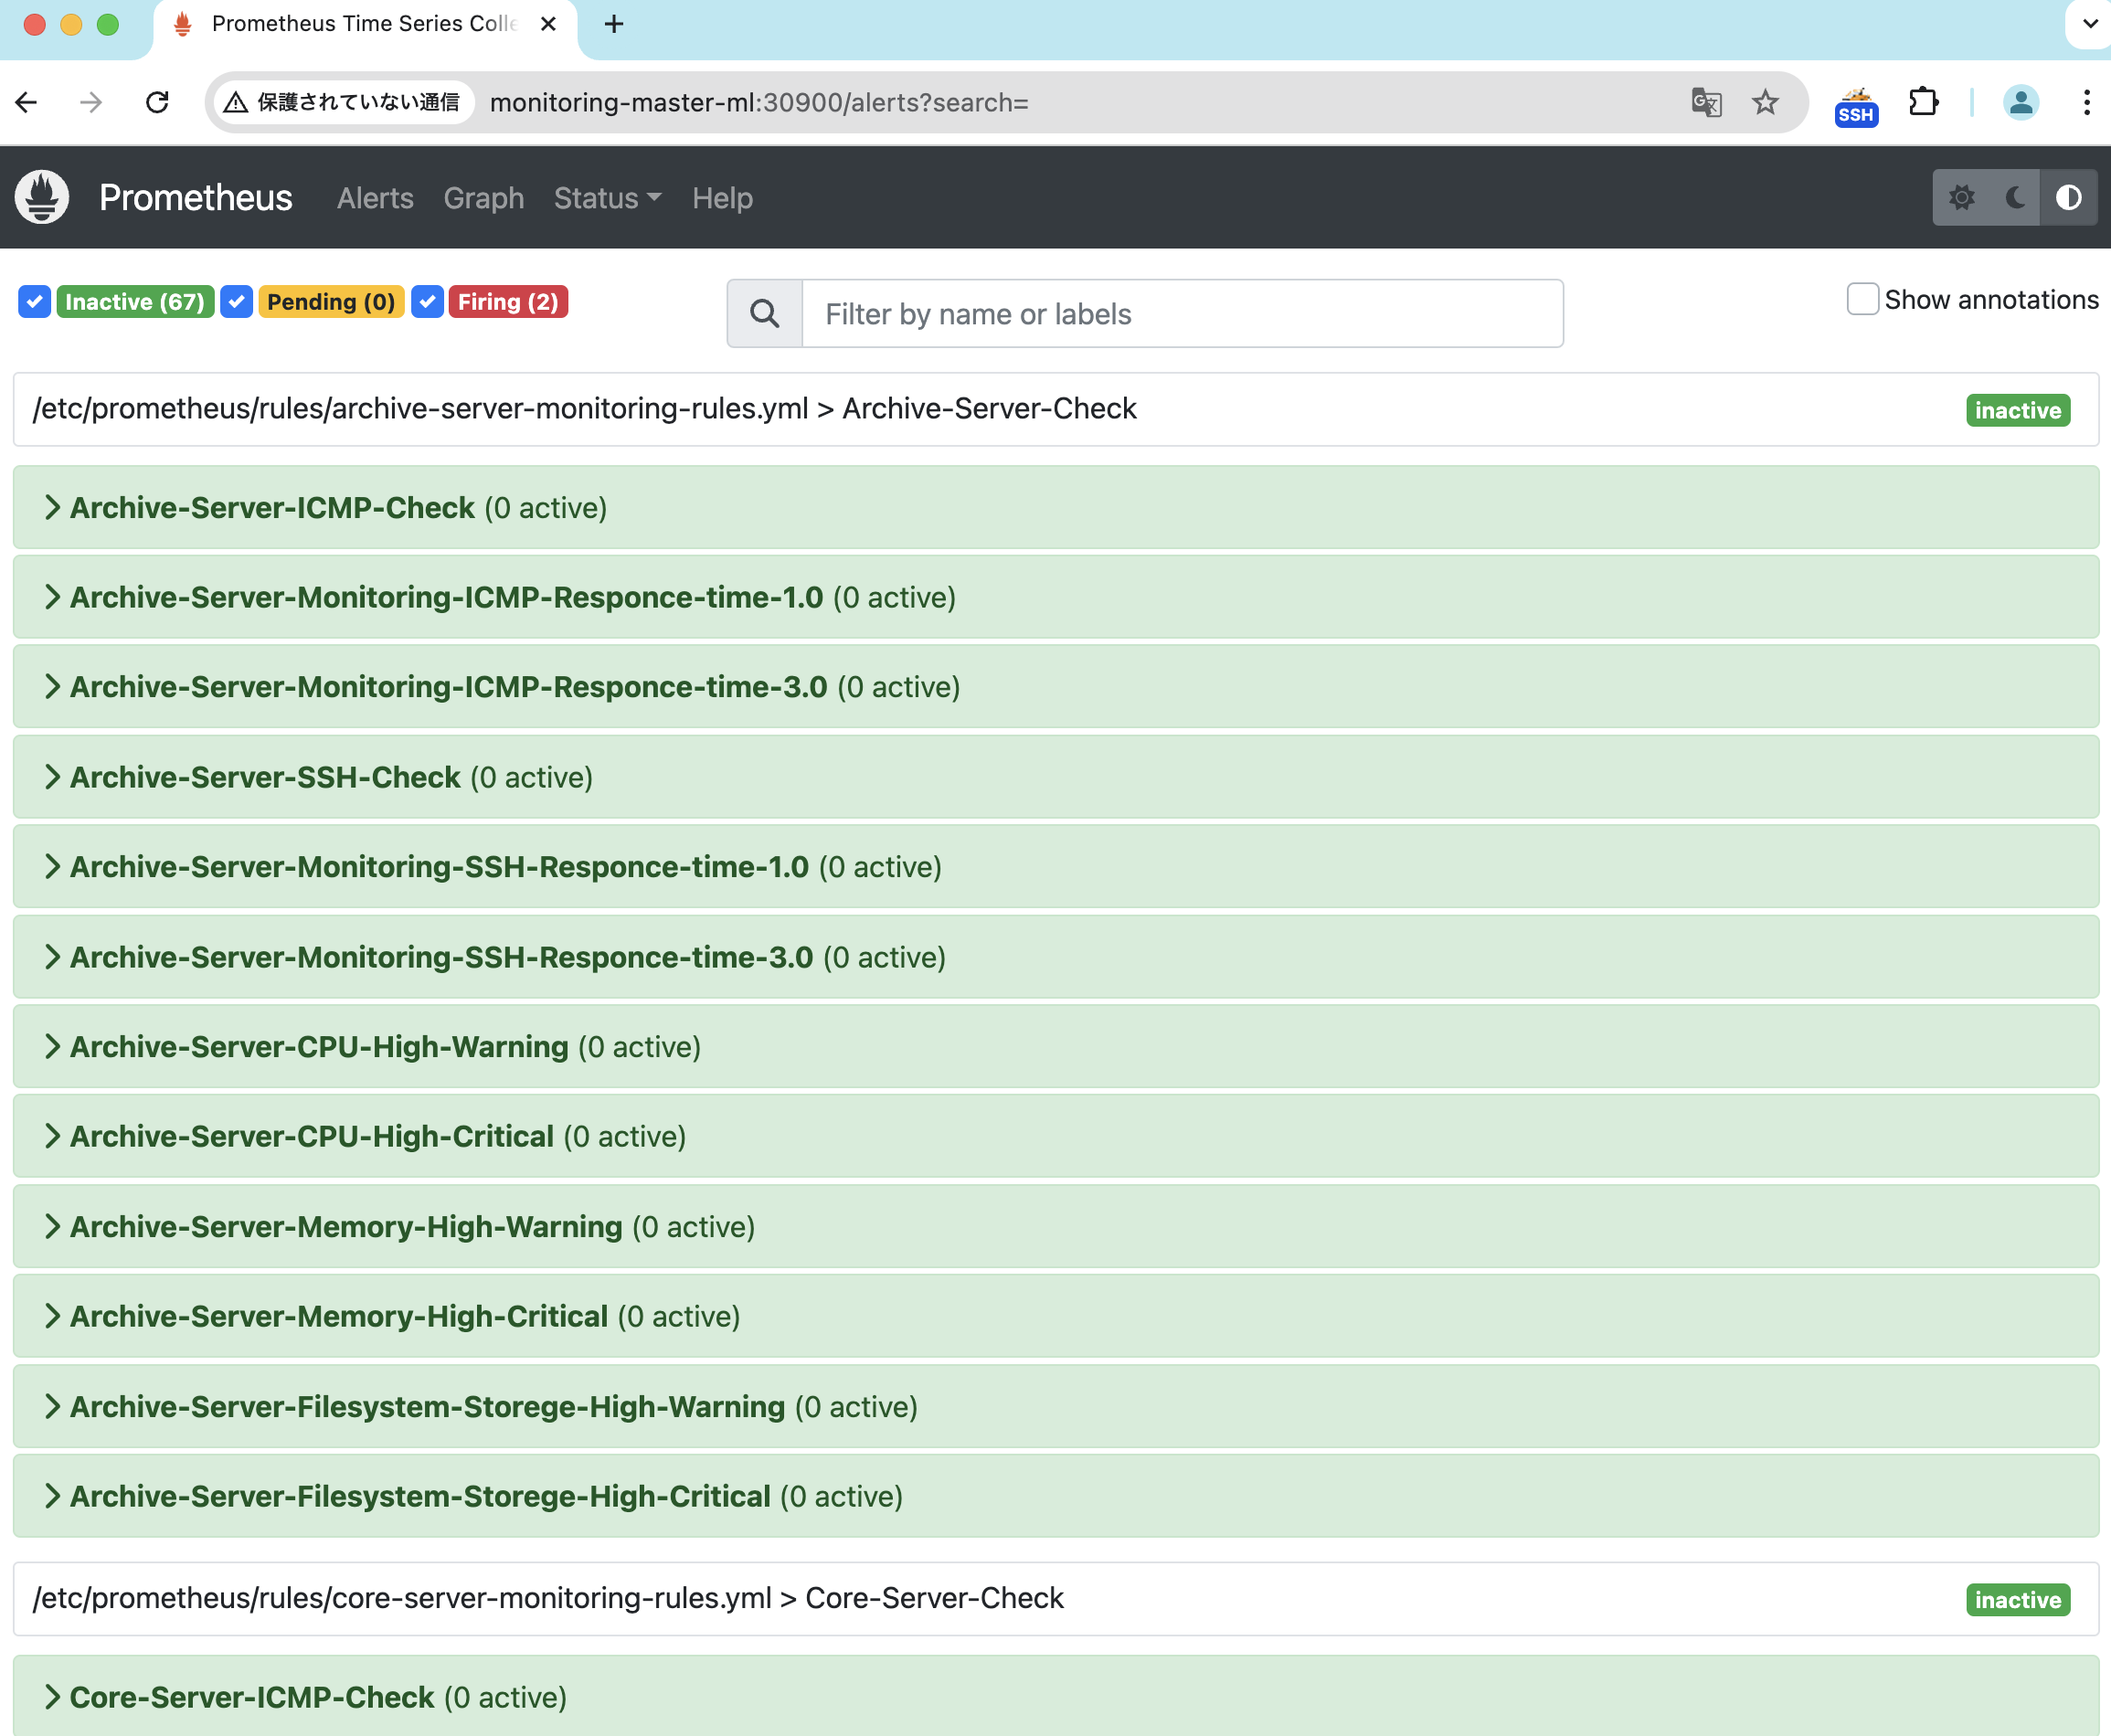The height and width of the screenshot is (1736, 2111).
Task: Expand Archive-Server-ICMP-Check alert rule
Action: 272,508
